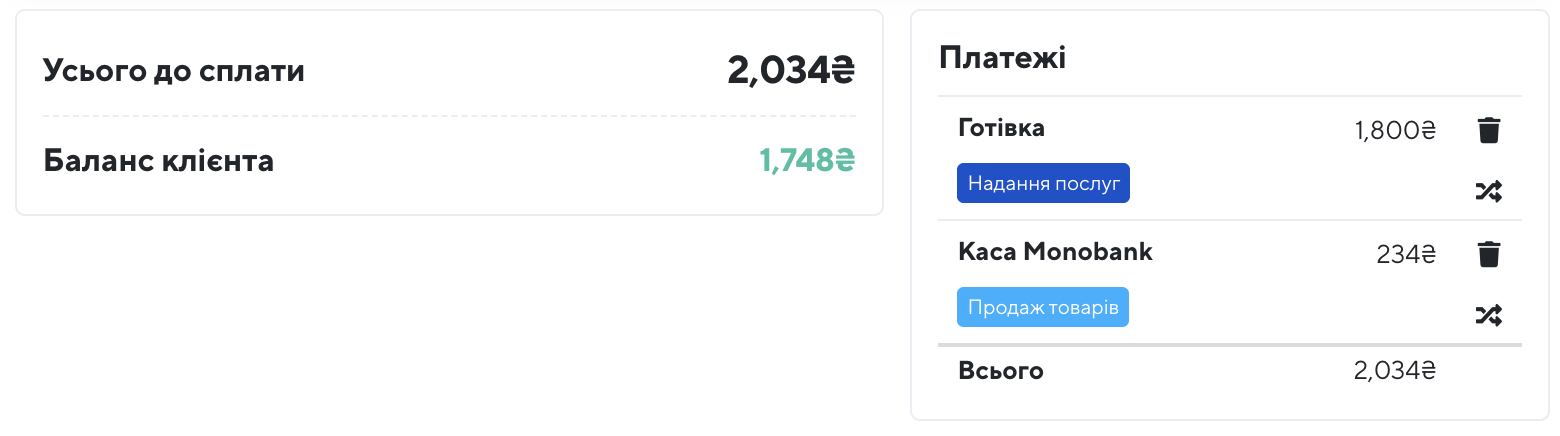This screenshot has height=436, width=1560.
Task: Click the bold 2,034₴ amount due
Action: (x=791, y=72)
